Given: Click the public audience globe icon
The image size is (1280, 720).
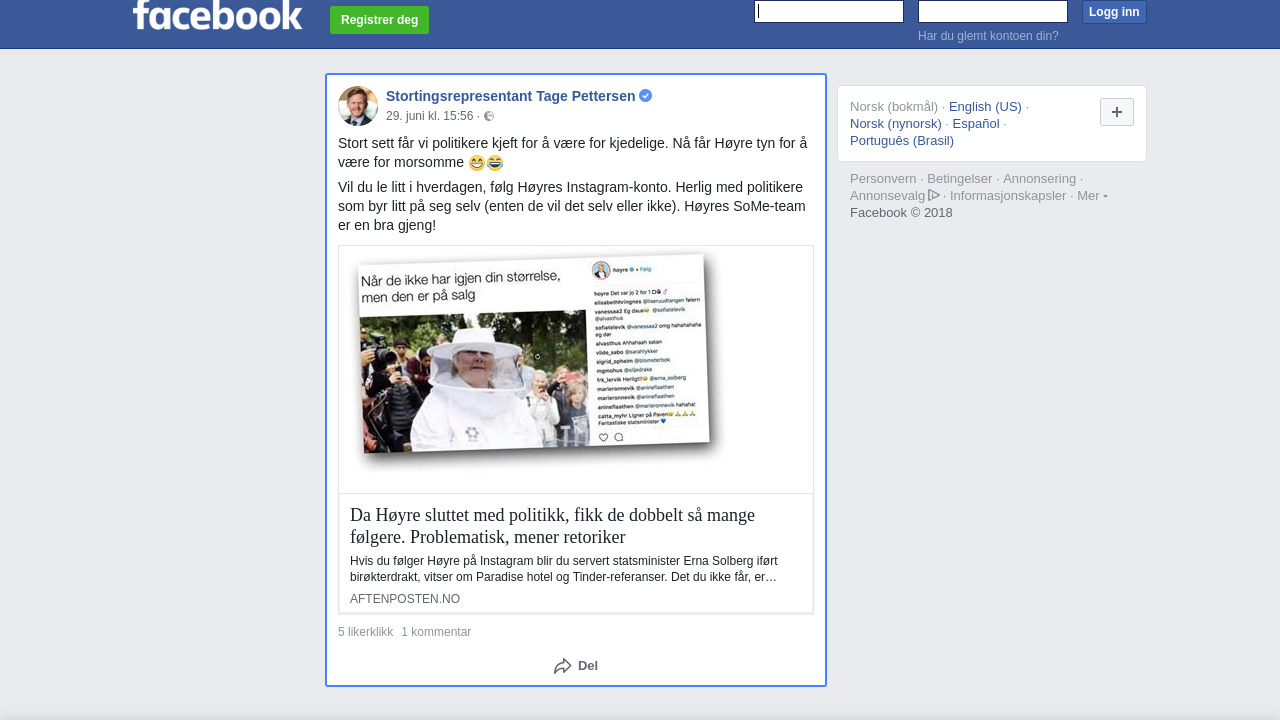Looking at the screenshot, I should pos(489,116).
